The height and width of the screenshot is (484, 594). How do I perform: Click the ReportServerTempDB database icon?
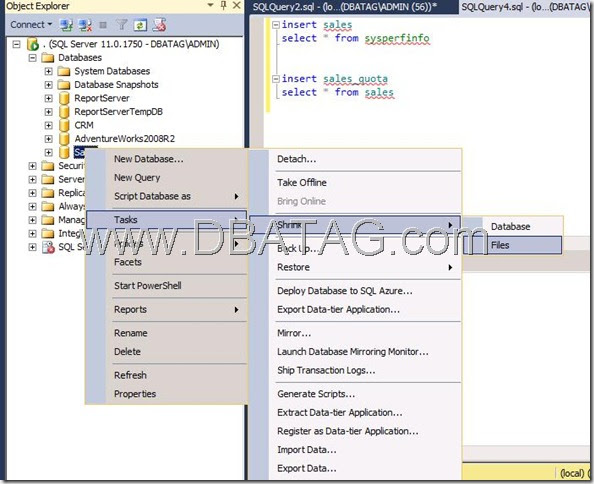[64, 112]
